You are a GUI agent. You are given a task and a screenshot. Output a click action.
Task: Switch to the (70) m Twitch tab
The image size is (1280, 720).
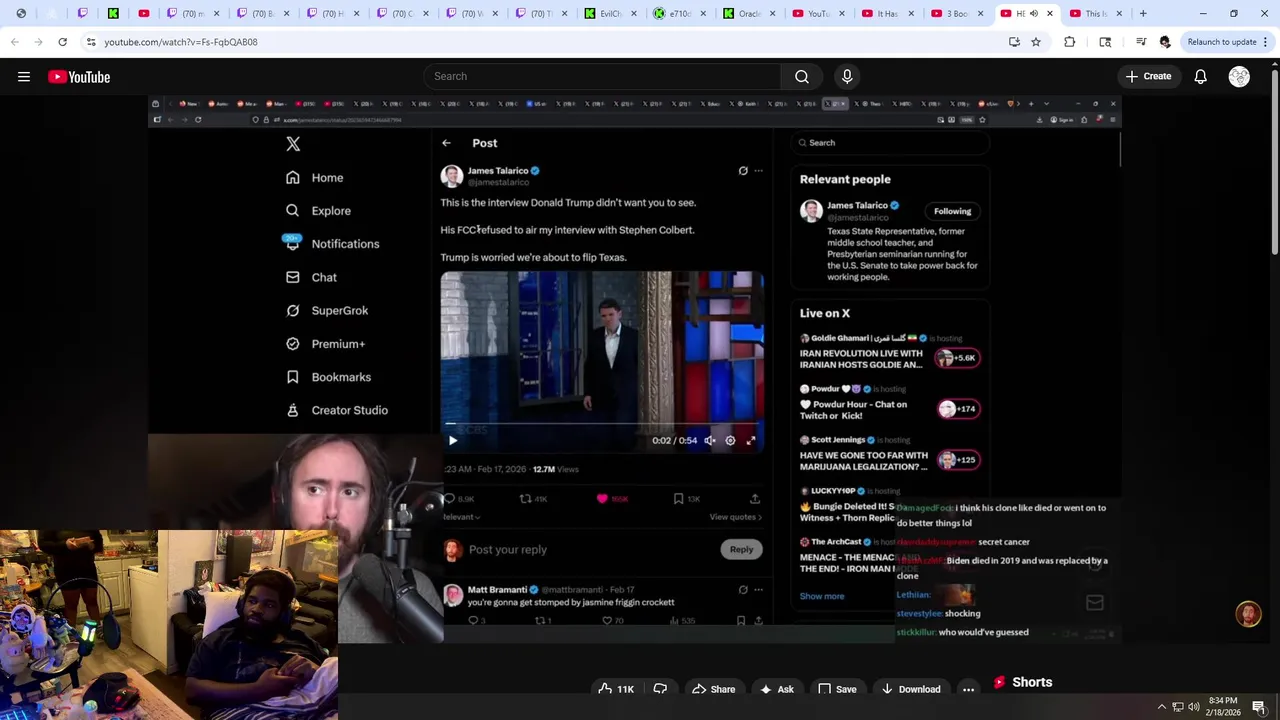pos(191,13)
